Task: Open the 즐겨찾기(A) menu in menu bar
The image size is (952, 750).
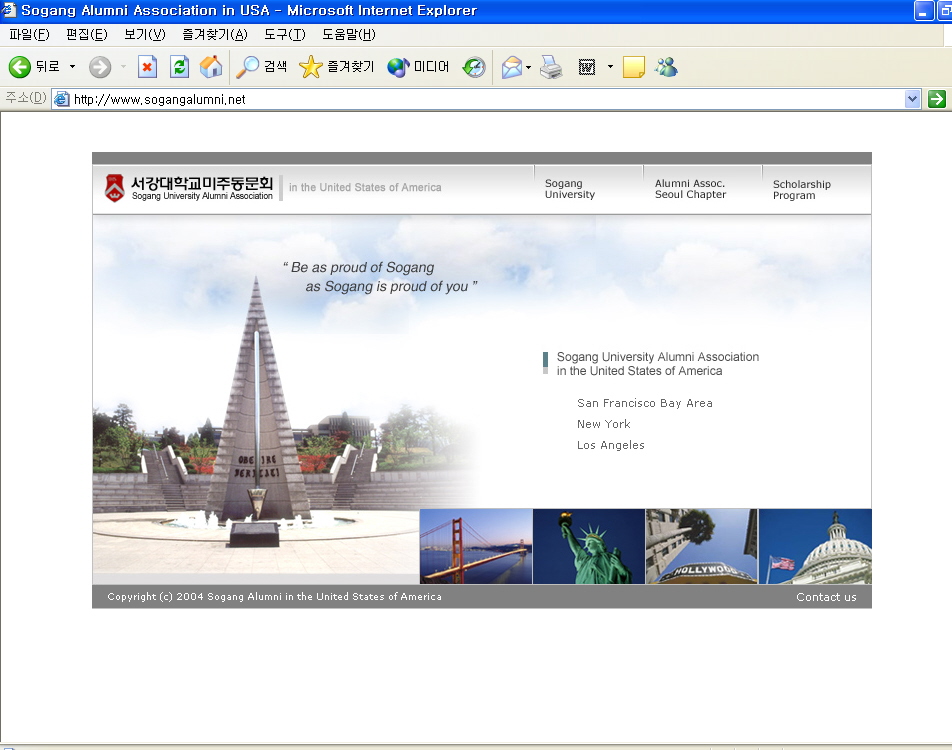Action: tap(214, 35)
